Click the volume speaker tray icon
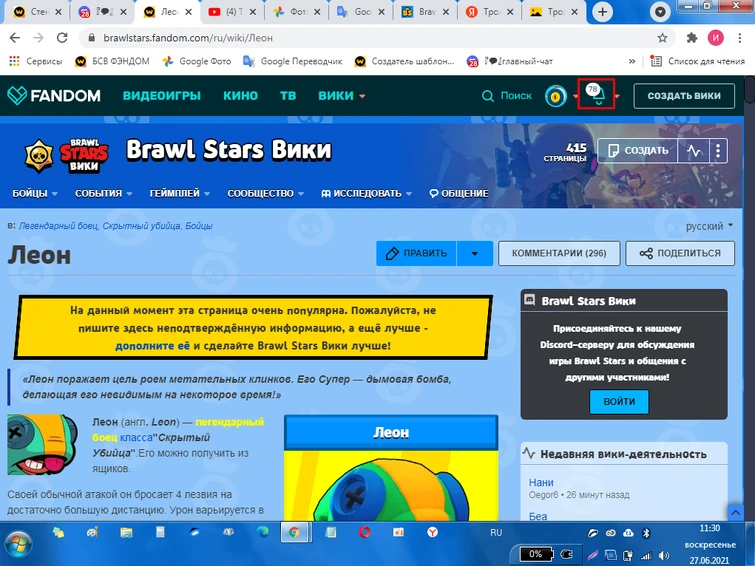The image size is (755, 566). point(664,555)
